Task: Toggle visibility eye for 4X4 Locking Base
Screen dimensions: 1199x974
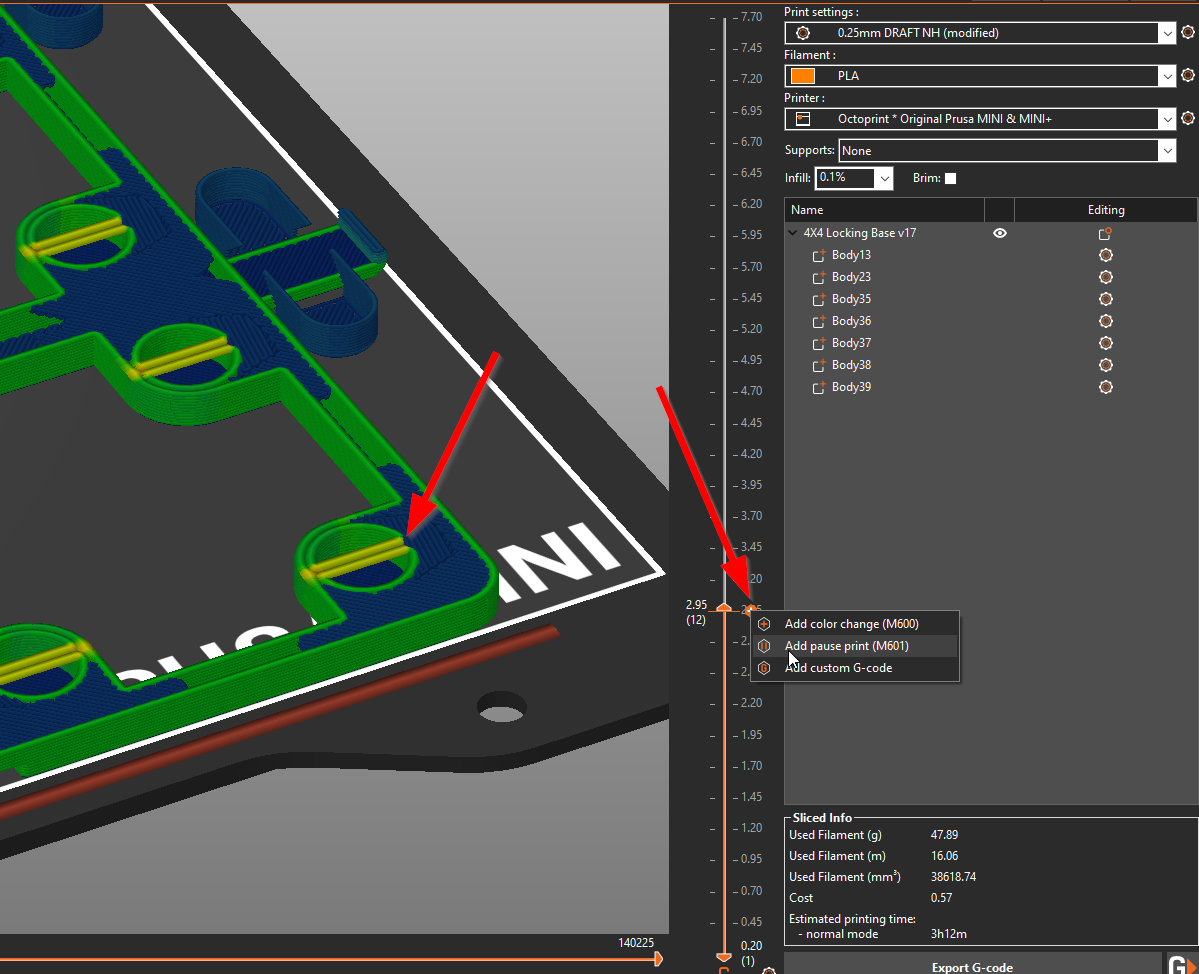Action: (999, 233)
